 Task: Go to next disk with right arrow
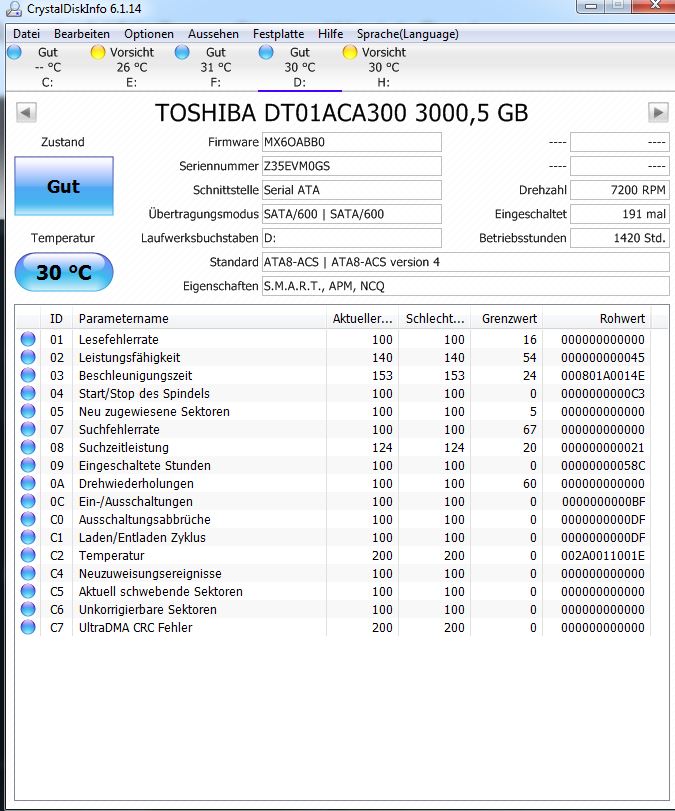click(x=658, y=112)
